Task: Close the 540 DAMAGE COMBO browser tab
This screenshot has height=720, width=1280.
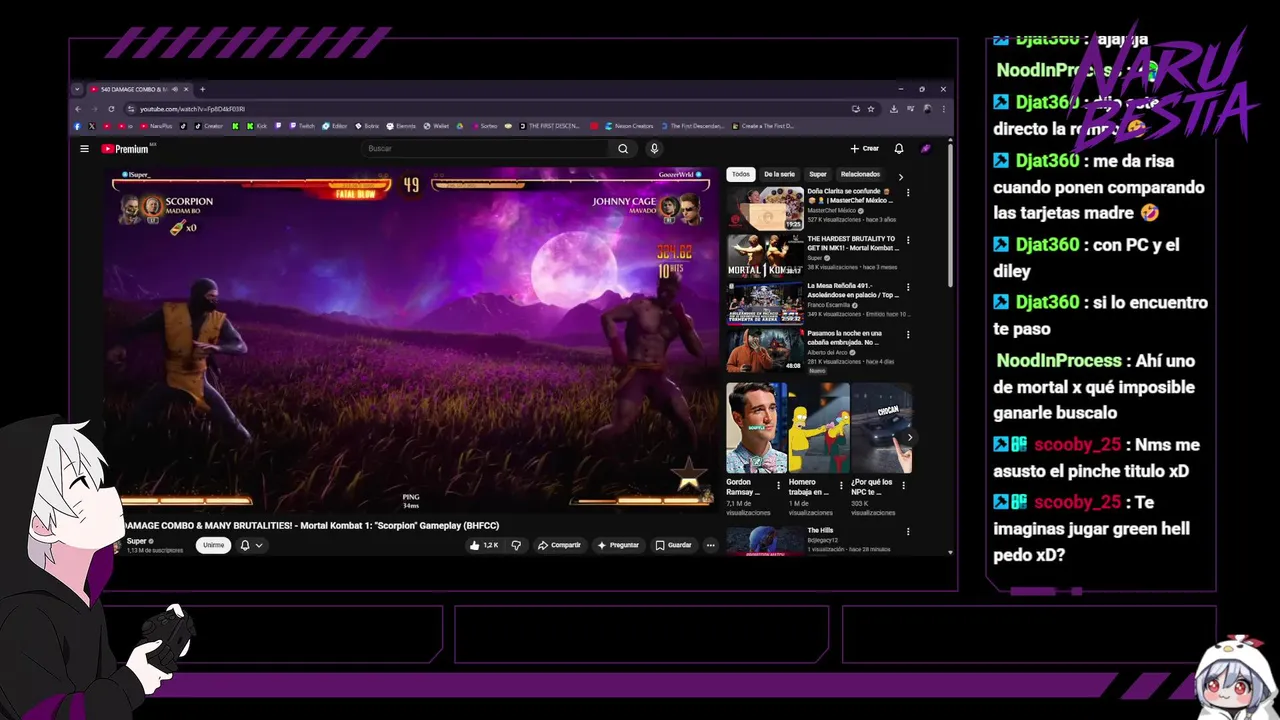Action: click(187, 89)
